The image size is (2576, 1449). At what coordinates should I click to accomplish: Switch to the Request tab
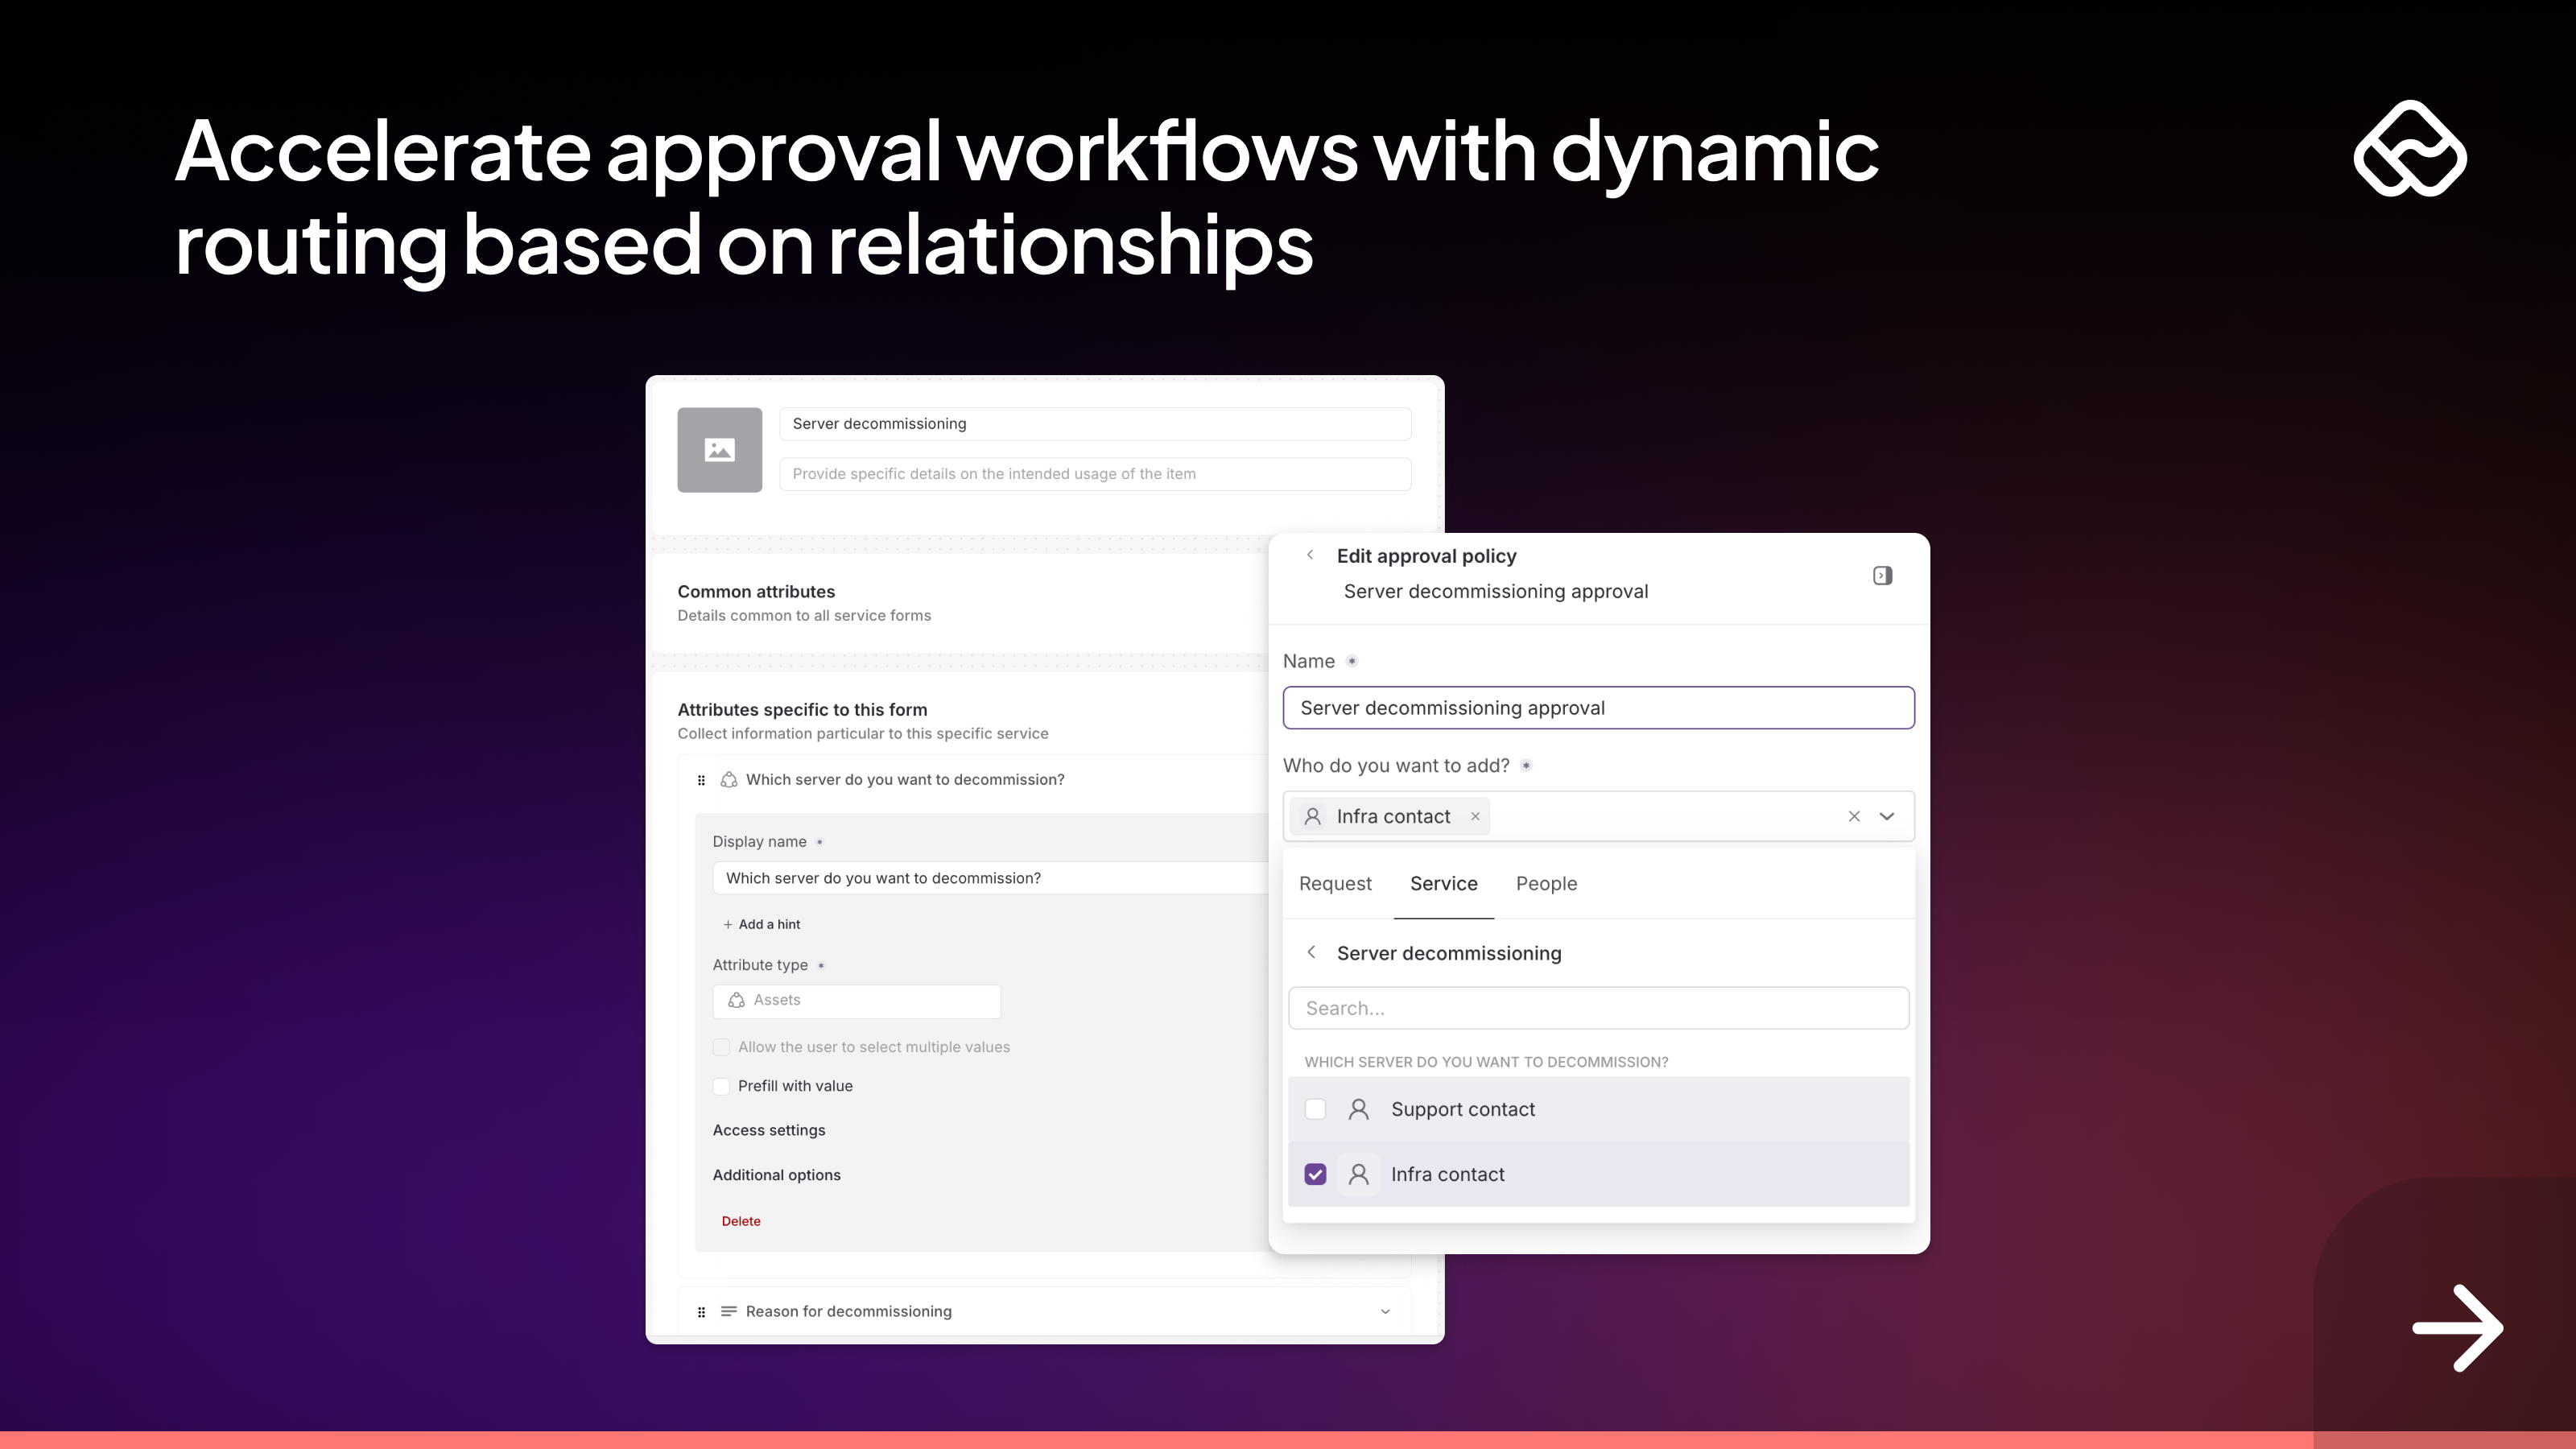(x=1335, y=884)
